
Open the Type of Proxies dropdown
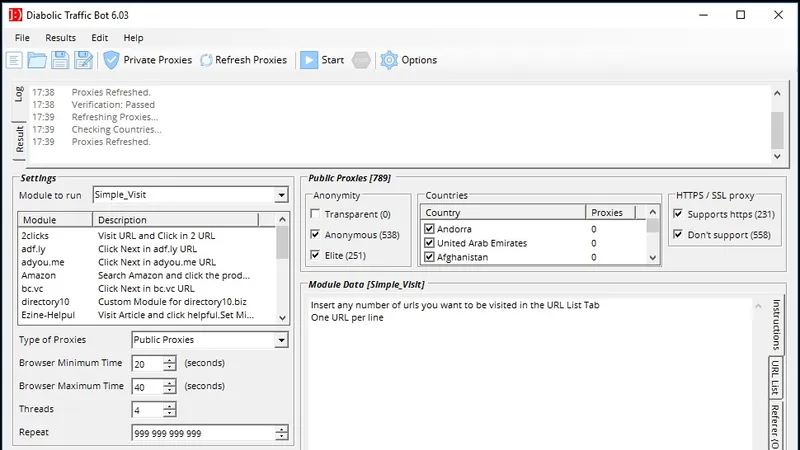[281, 340]
